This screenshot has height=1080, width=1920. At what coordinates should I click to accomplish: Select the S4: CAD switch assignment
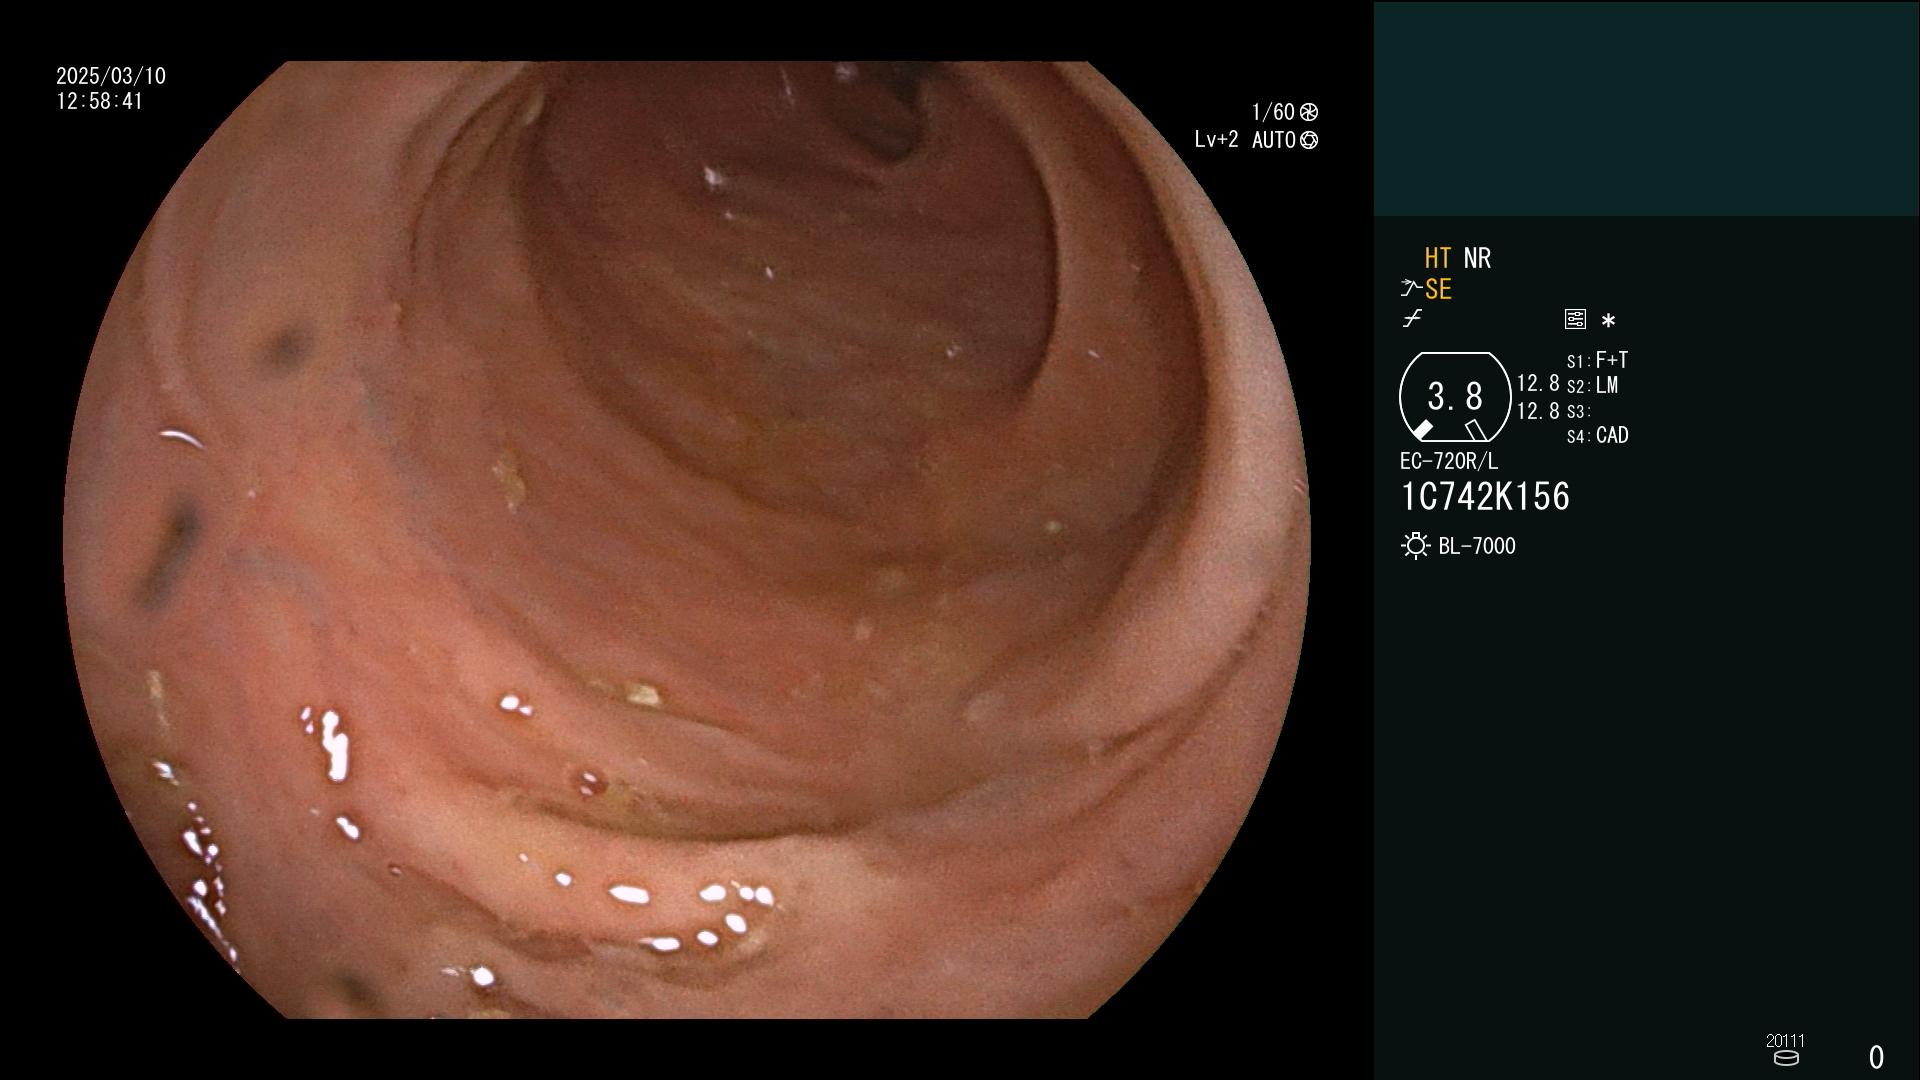[1597, 436]
